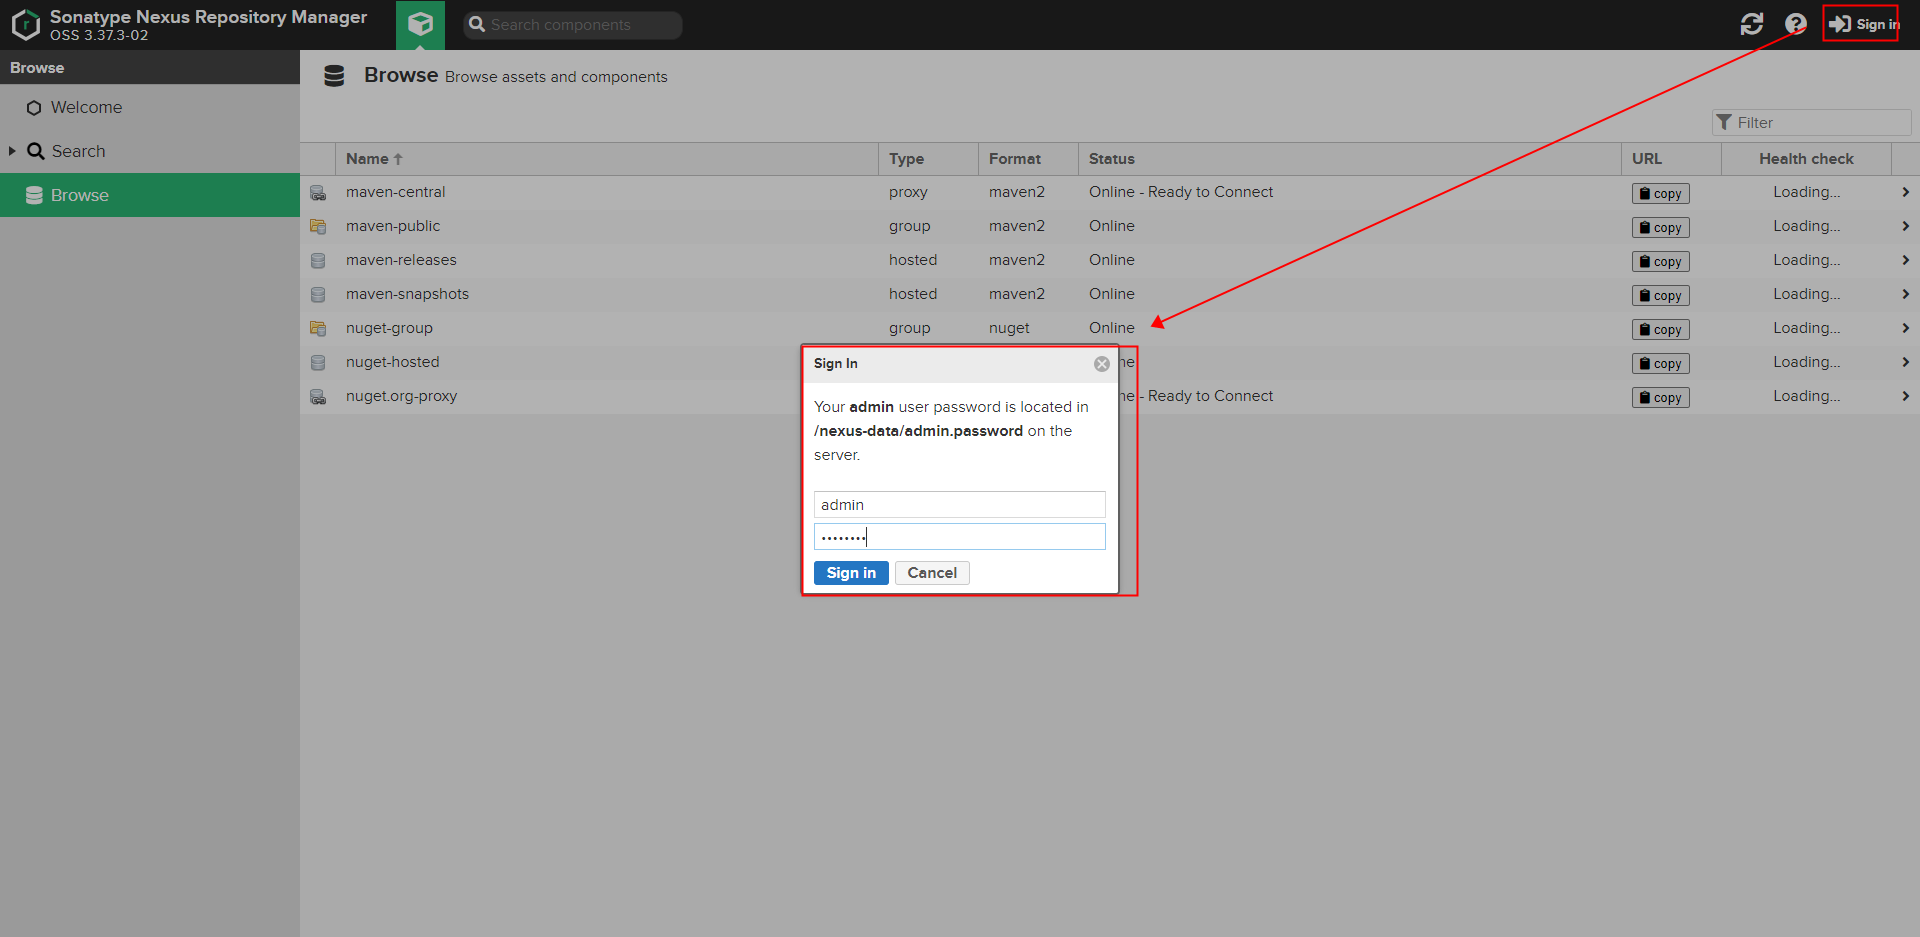
Task: Expand nuget-group row chevron
Action: pyautogui.click(x=1905, y=328)
